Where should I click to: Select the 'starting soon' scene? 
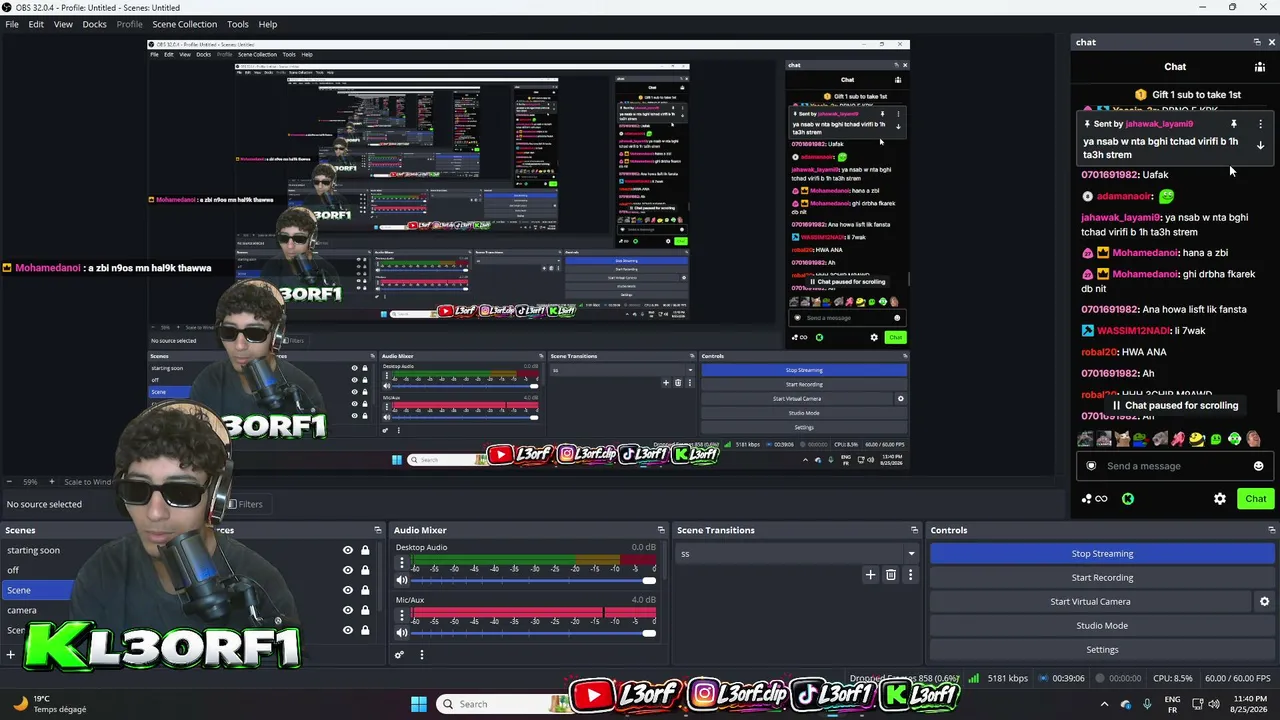34,550
